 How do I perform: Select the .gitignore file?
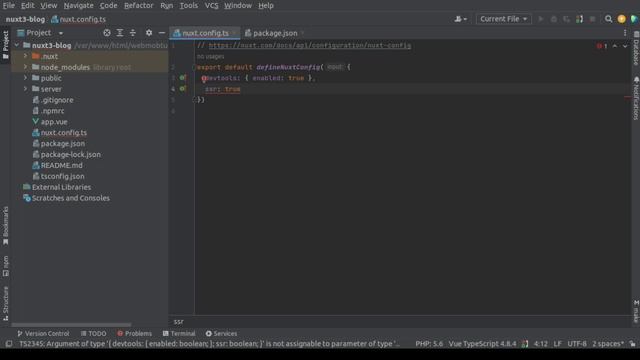coord(53,100)
